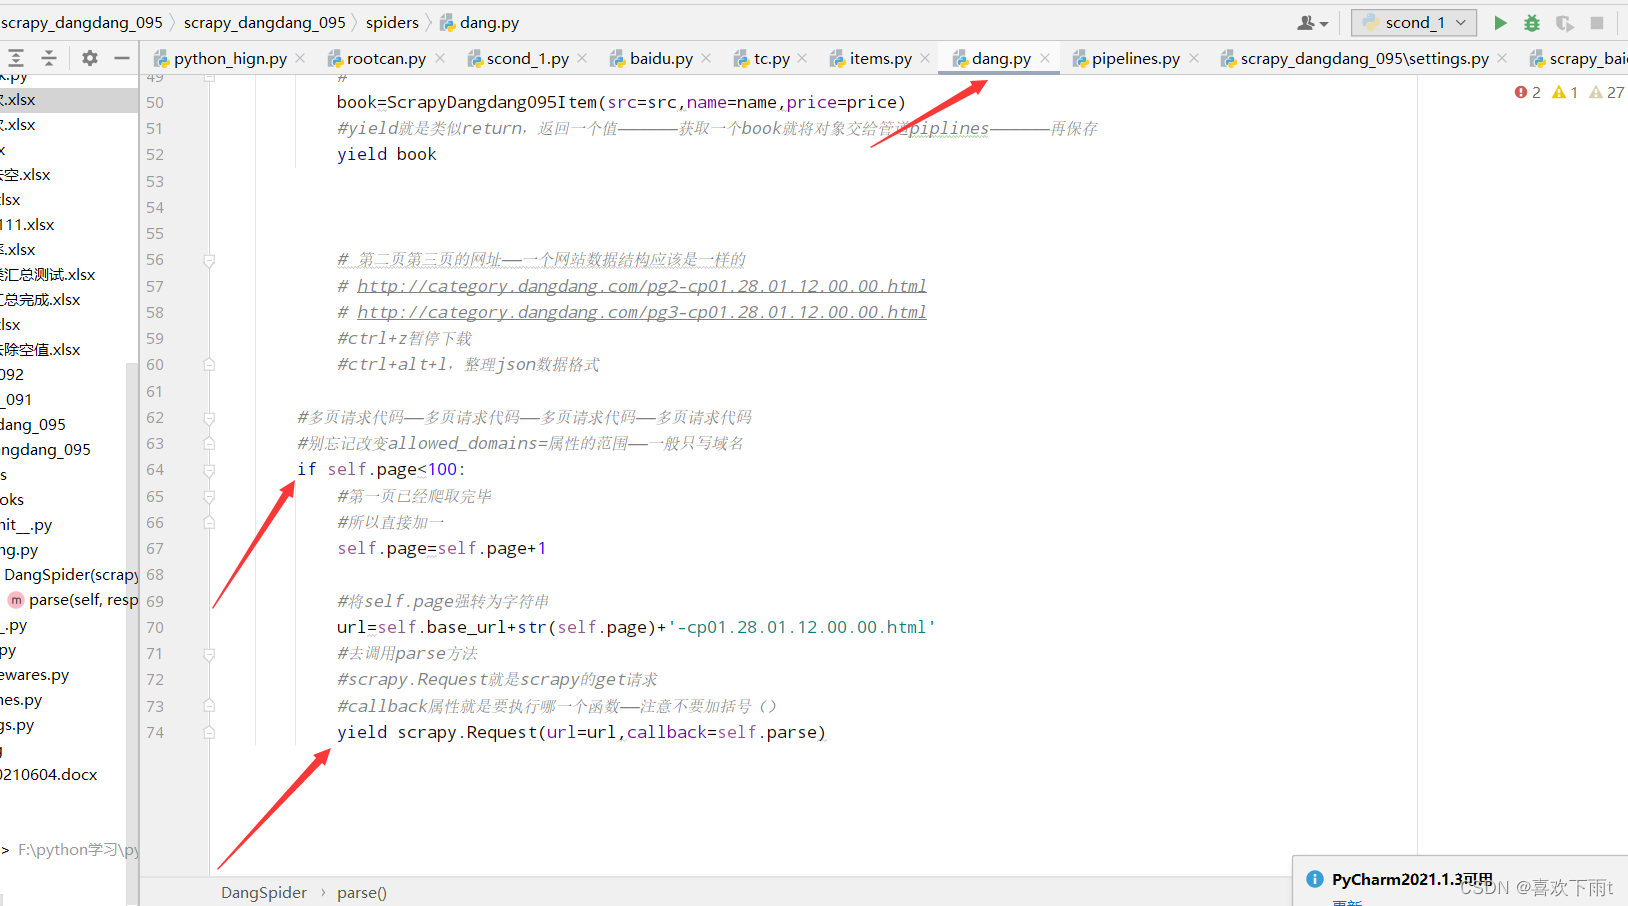This screenshot has width=1628, height=906.
Task: Toggle fold marker on line 56
Action: pos(209,260)
